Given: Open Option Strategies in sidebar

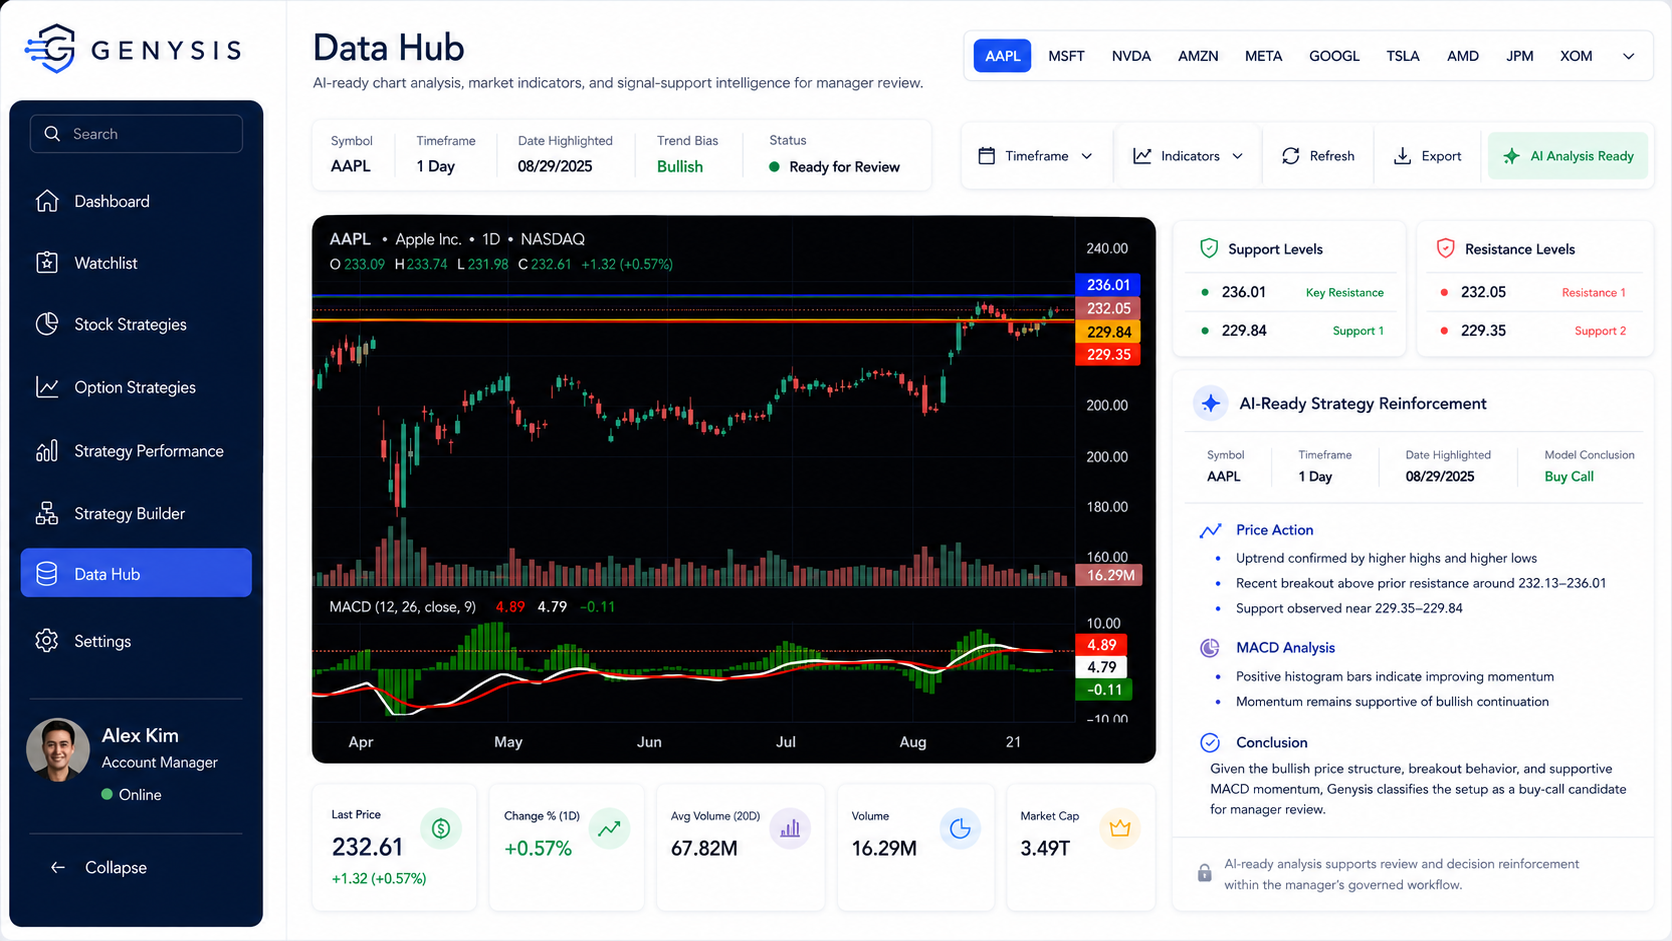Looking at the screenshot, I should (x=136, y=387).
